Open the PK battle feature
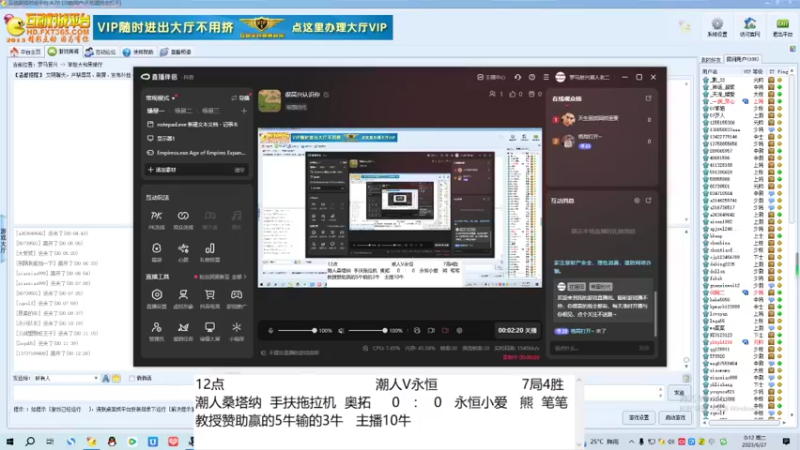Image resolution: width=800 pixels, height=450 pixels. (156, 219)
